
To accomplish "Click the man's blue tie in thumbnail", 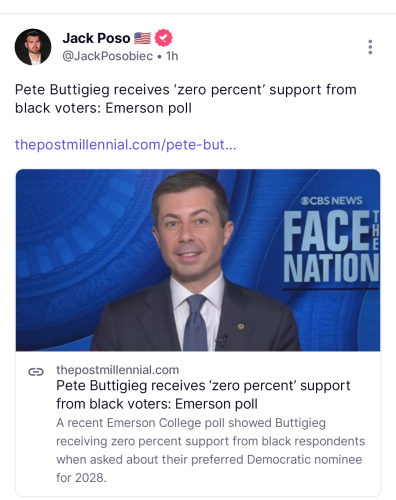I will click(196, 322).
